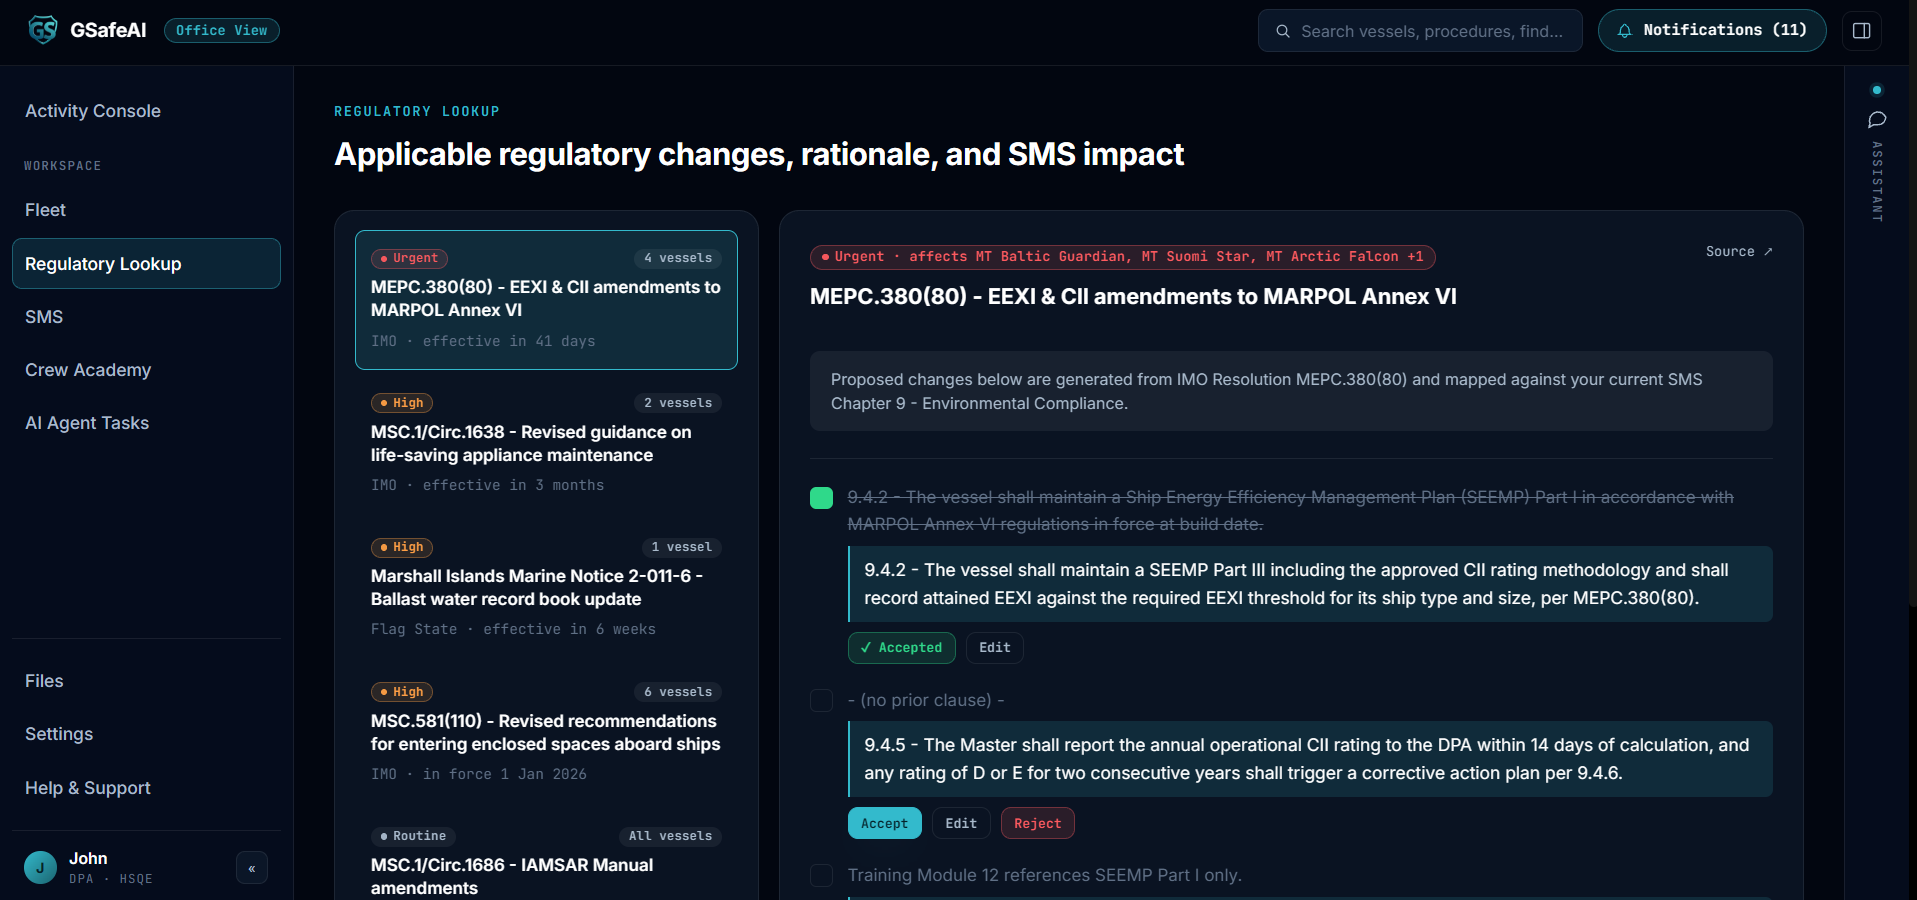Image resolution: width=1917 pixels, height=900 pixels.
Task: Open Settings page
Action: [x=146, y=734]
